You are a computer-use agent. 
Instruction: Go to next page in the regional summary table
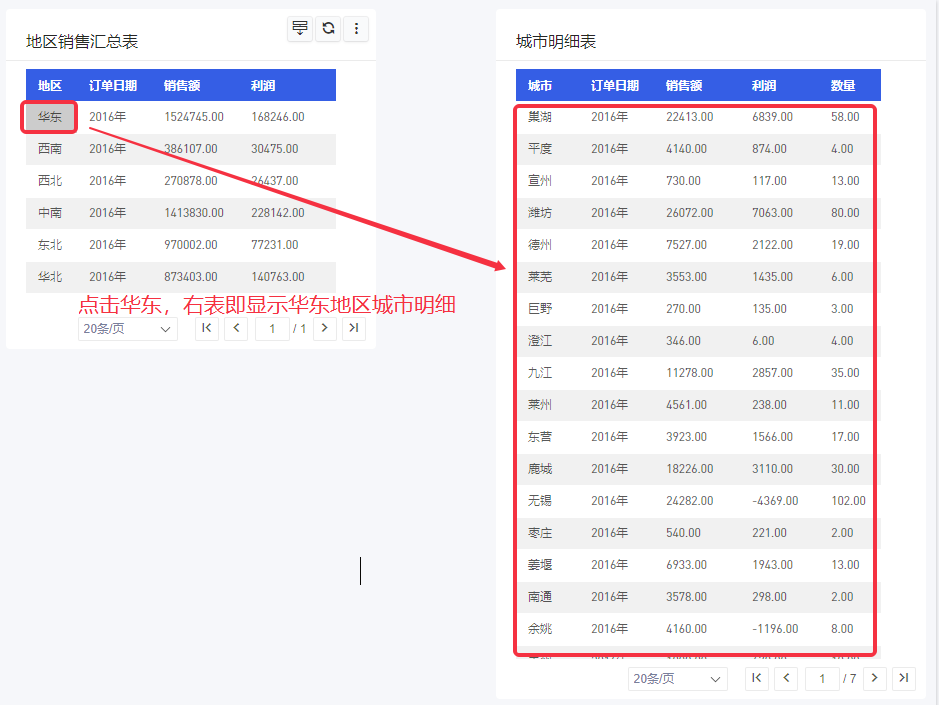coord(324,328)
